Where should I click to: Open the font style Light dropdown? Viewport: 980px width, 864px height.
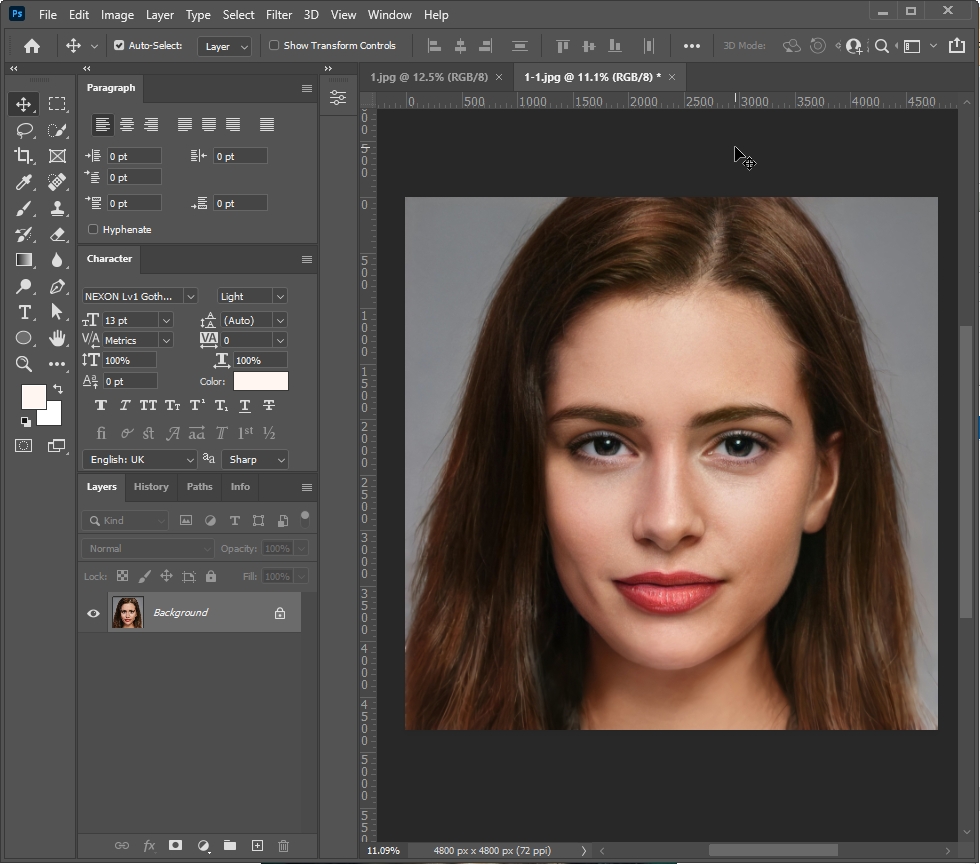pyautogui.click(x=252, y=296)
